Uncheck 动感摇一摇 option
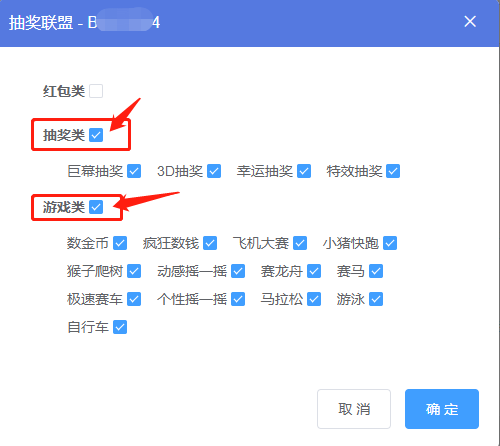Screen dimensions: 500x446 coord(238,271)
